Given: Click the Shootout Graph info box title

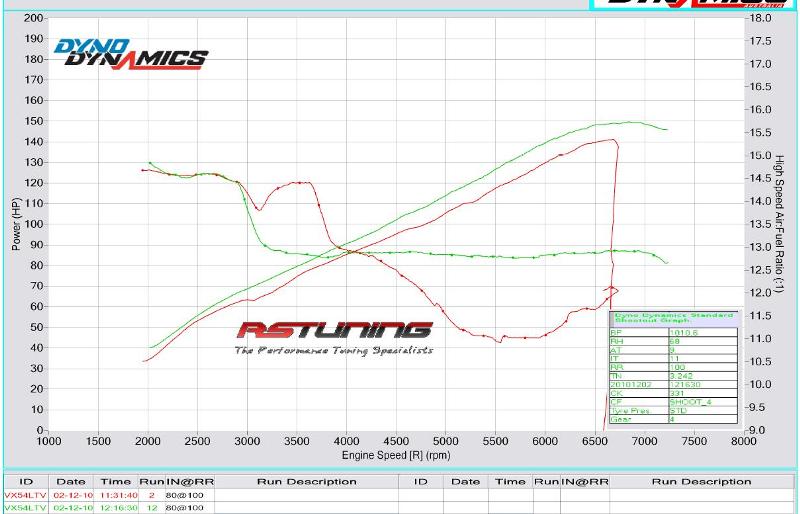Looking at the screenshot, I should [672, 317].
